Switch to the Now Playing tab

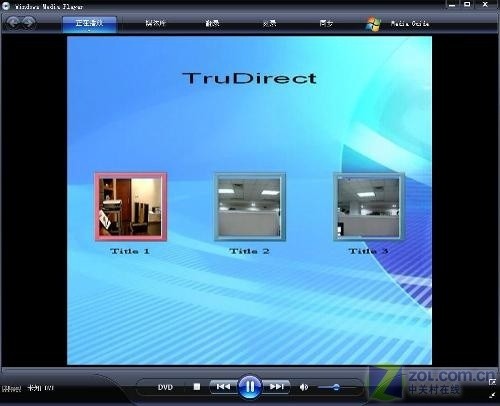coord(89,24)
